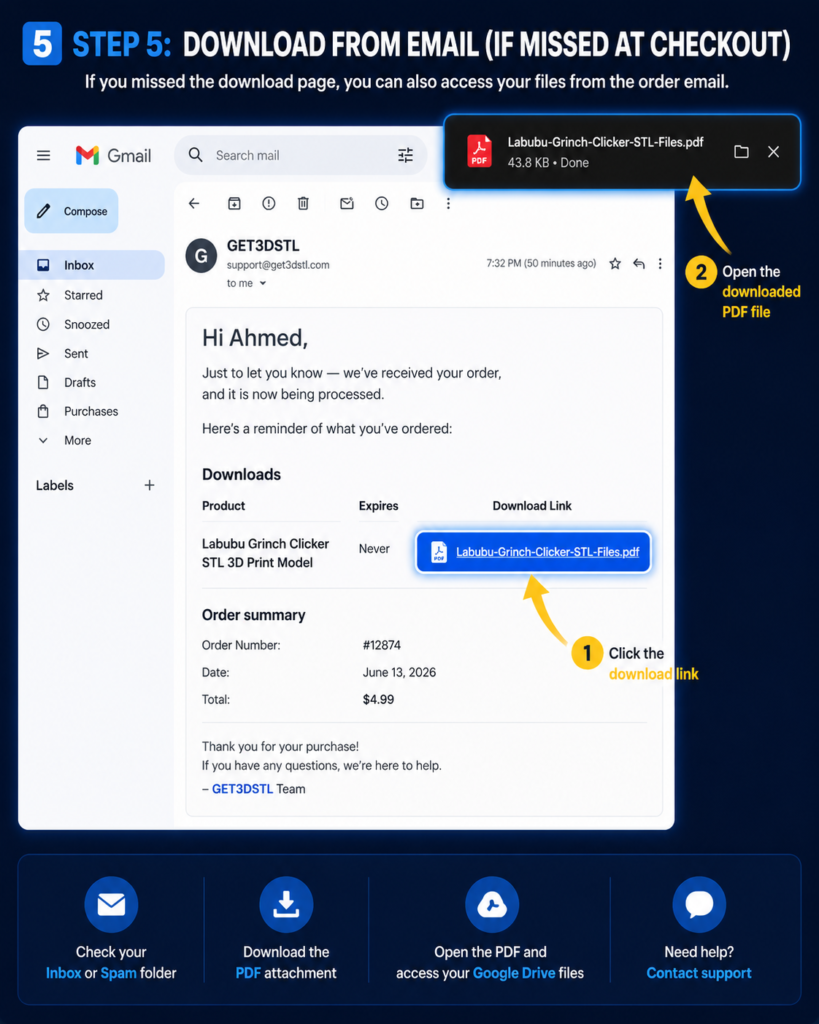Click the search magnifier icon
The image size is (819, 1024).
pyautogui.click(x=195, y=155)
